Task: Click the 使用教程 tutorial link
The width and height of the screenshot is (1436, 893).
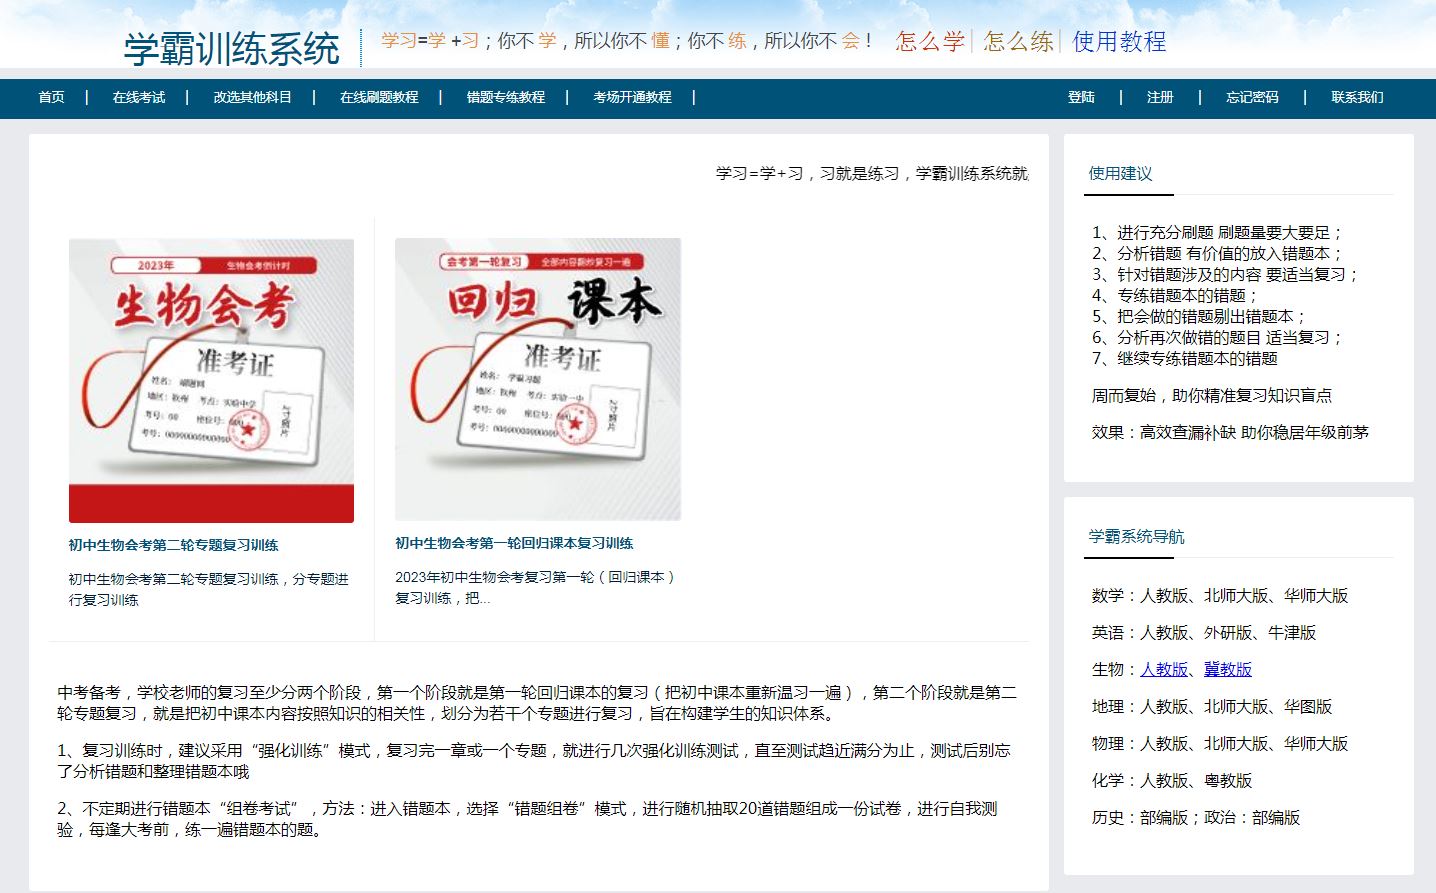Action: click(1117, 44)
